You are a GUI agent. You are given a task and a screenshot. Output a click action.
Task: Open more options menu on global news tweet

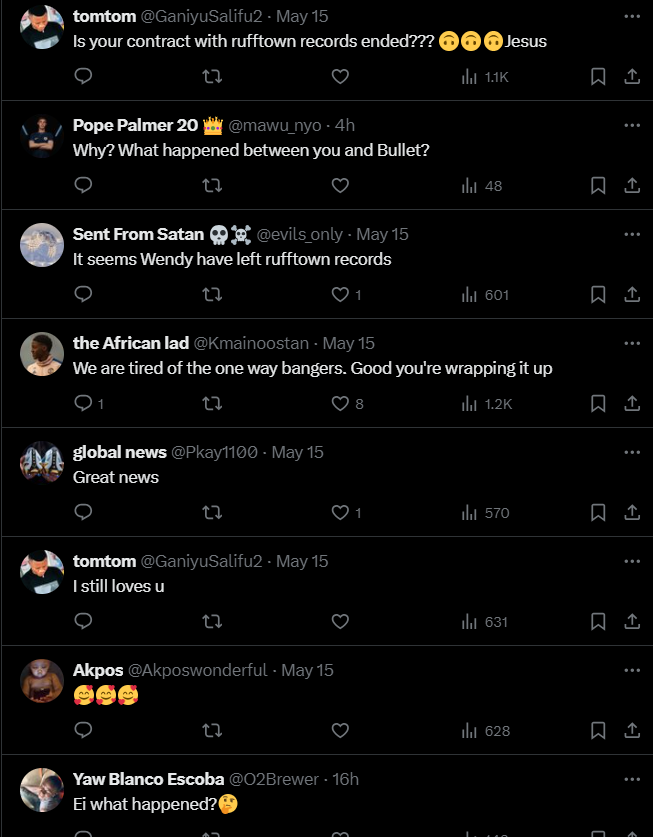click(x=631, y=452)
